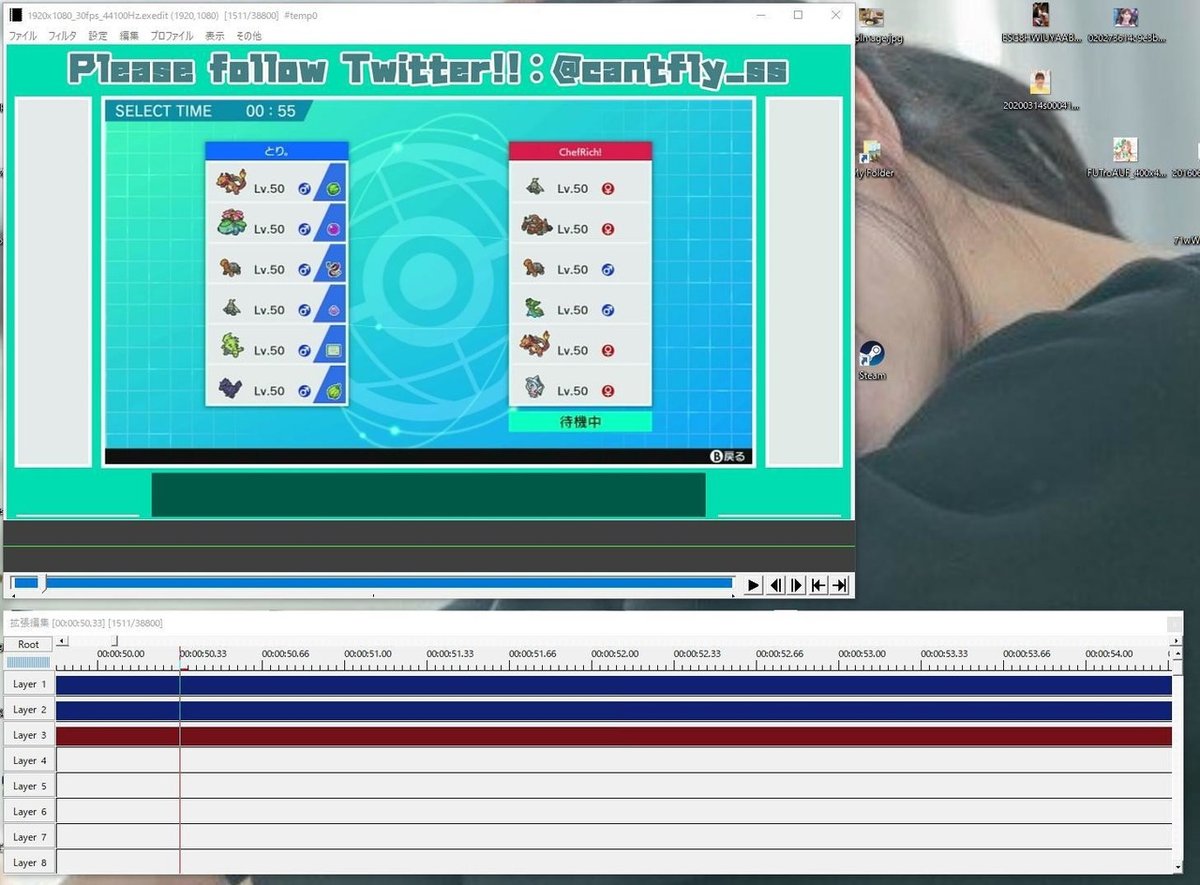Screen dimensions: 1200x885
Task: Select the red object on Layer 3
Action: [614, 736]
